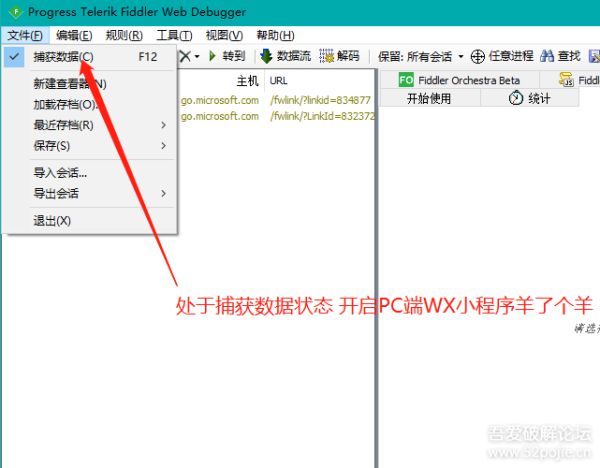Sort by the 主机 column header

(x=248, y=81)
